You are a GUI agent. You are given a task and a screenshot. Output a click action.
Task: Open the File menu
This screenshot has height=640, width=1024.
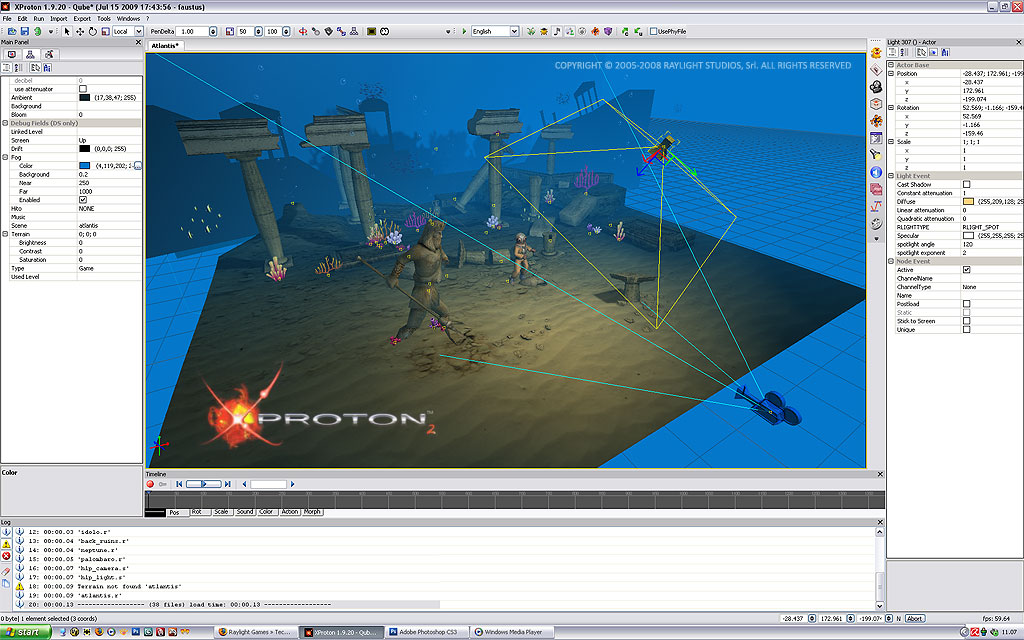click(7, 19)
